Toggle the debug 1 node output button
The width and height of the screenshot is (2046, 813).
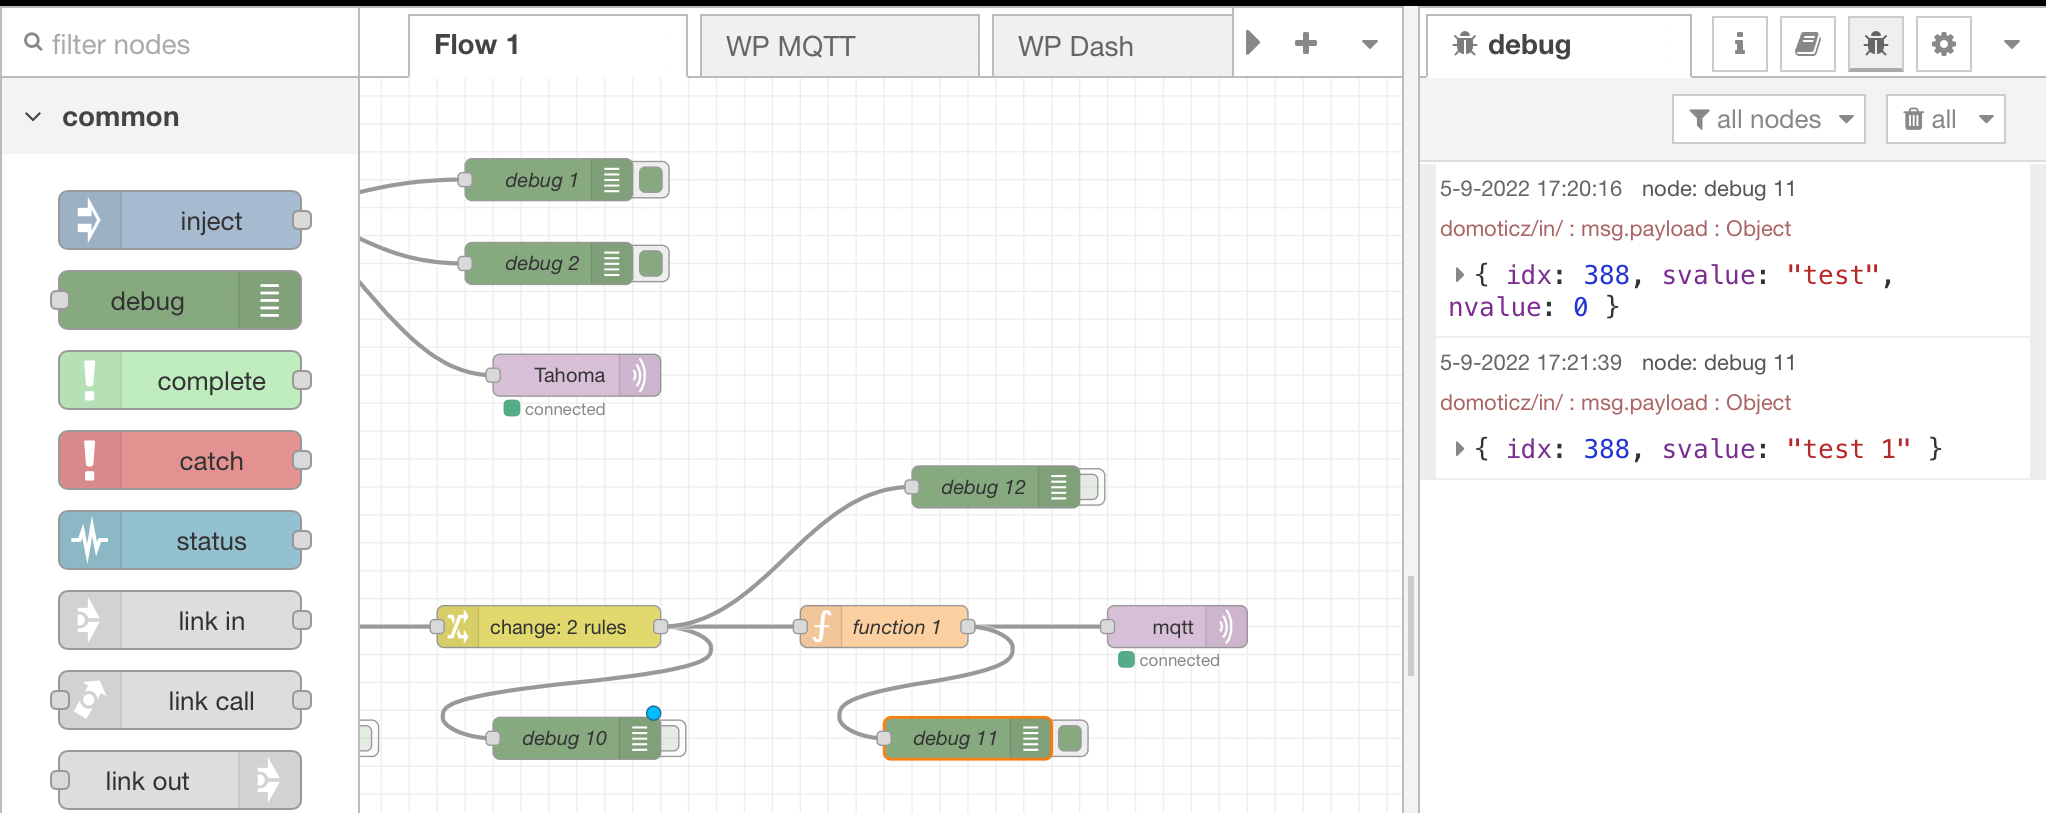652,180
